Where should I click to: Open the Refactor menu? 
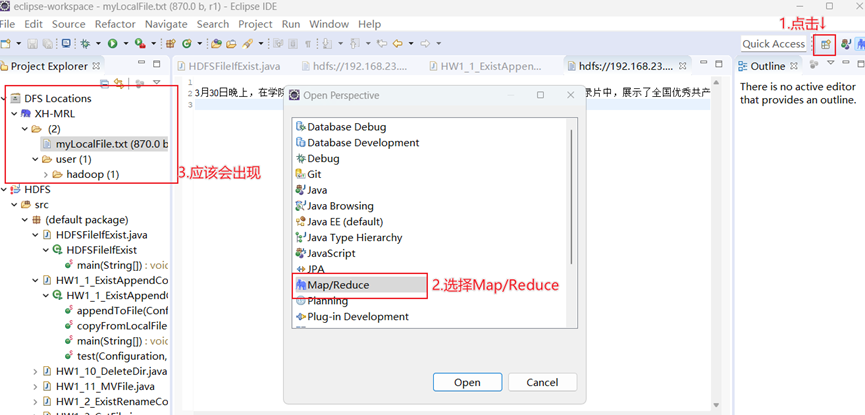point(115,24)
